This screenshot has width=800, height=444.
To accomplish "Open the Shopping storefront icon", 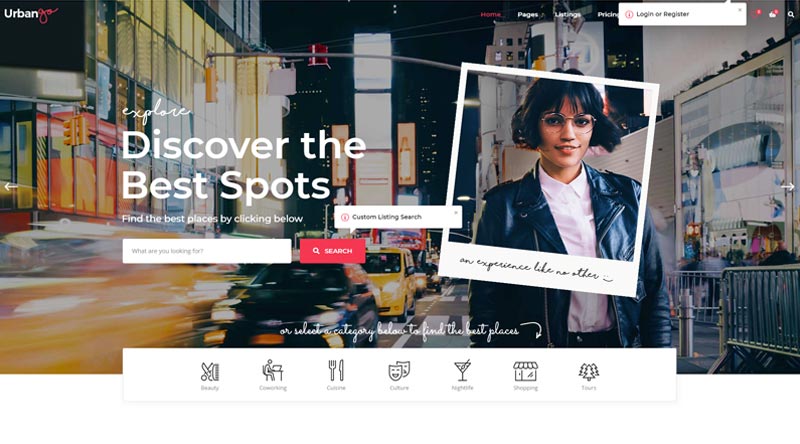I will point(526,372).
